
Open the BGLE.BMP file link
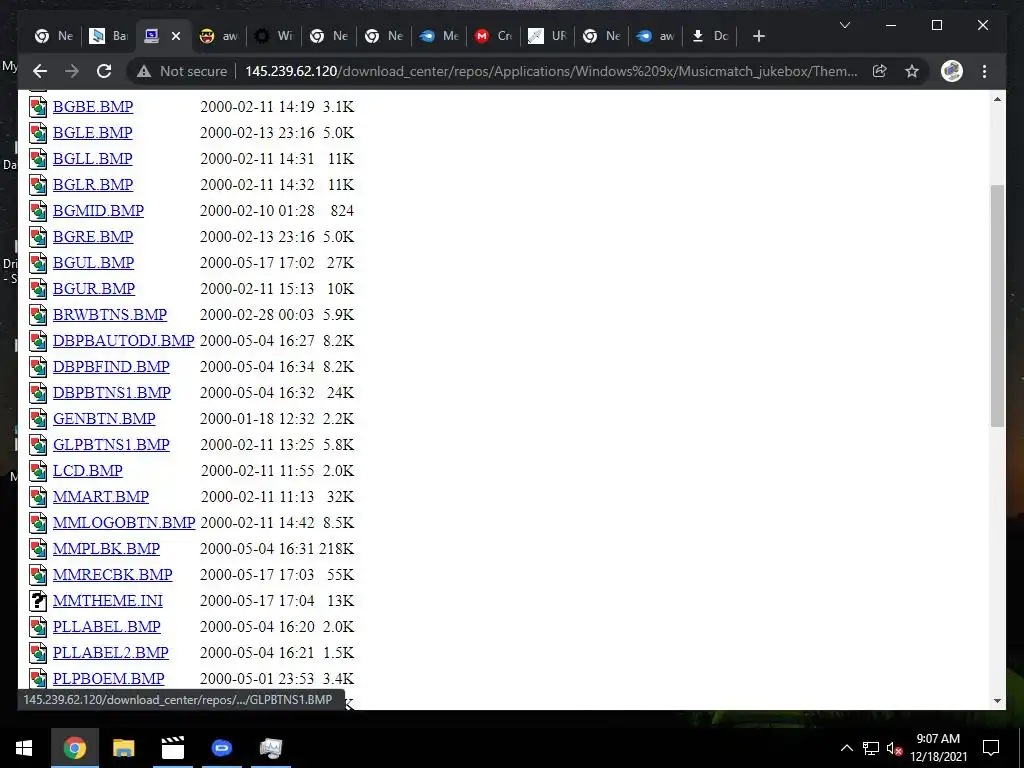coord(93,133)
